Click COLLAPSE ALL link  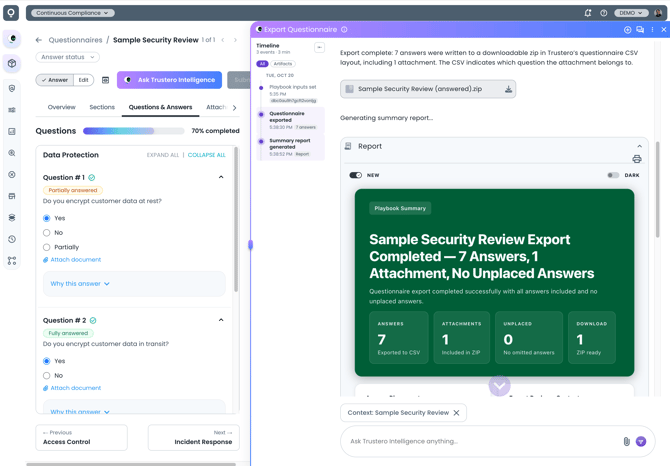pos(206,155)
